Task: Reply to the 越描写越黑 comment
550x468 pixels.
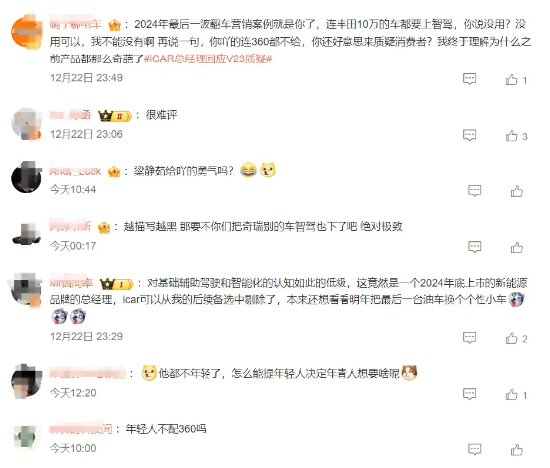Action: [x=475, y=247]
